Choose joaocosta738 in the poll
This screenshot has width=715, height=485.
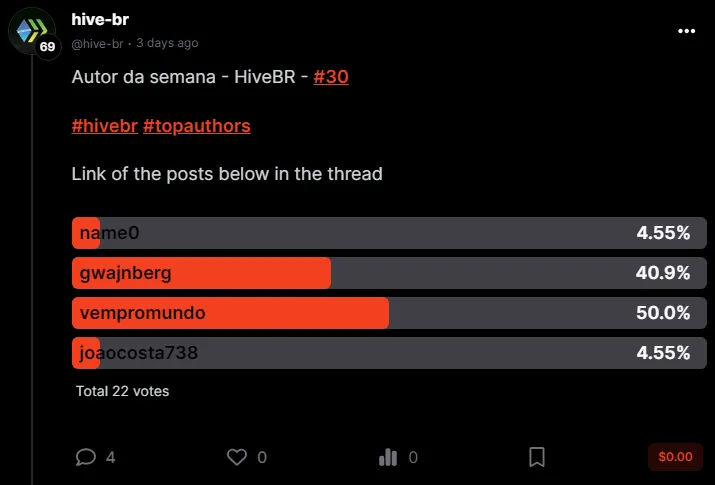[389, 353]
